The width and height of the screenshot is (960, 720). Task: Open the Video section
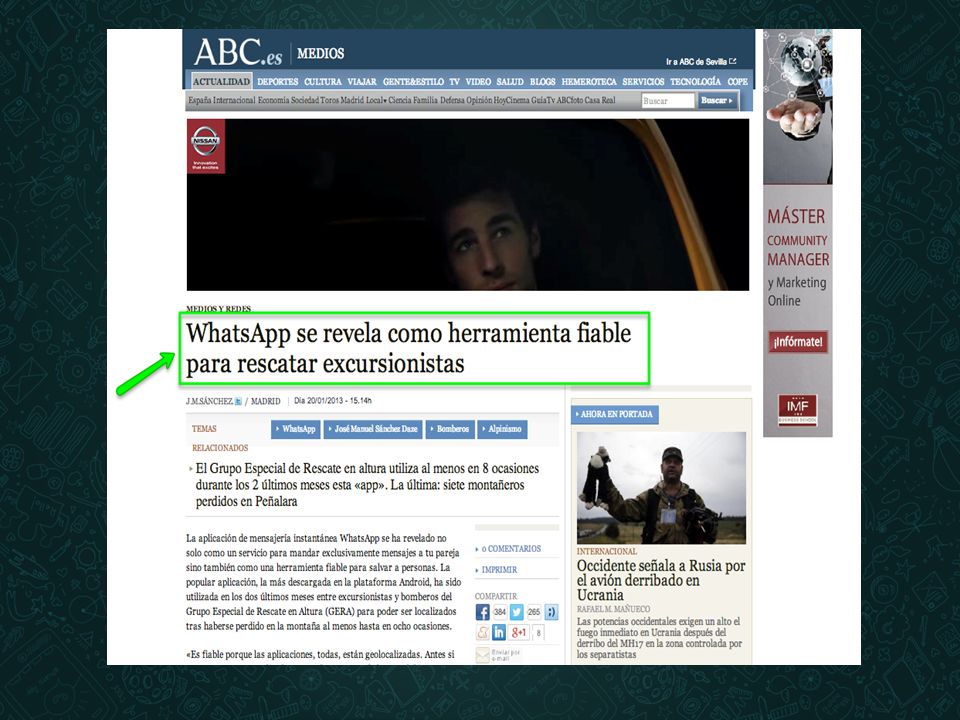(478, 81)
